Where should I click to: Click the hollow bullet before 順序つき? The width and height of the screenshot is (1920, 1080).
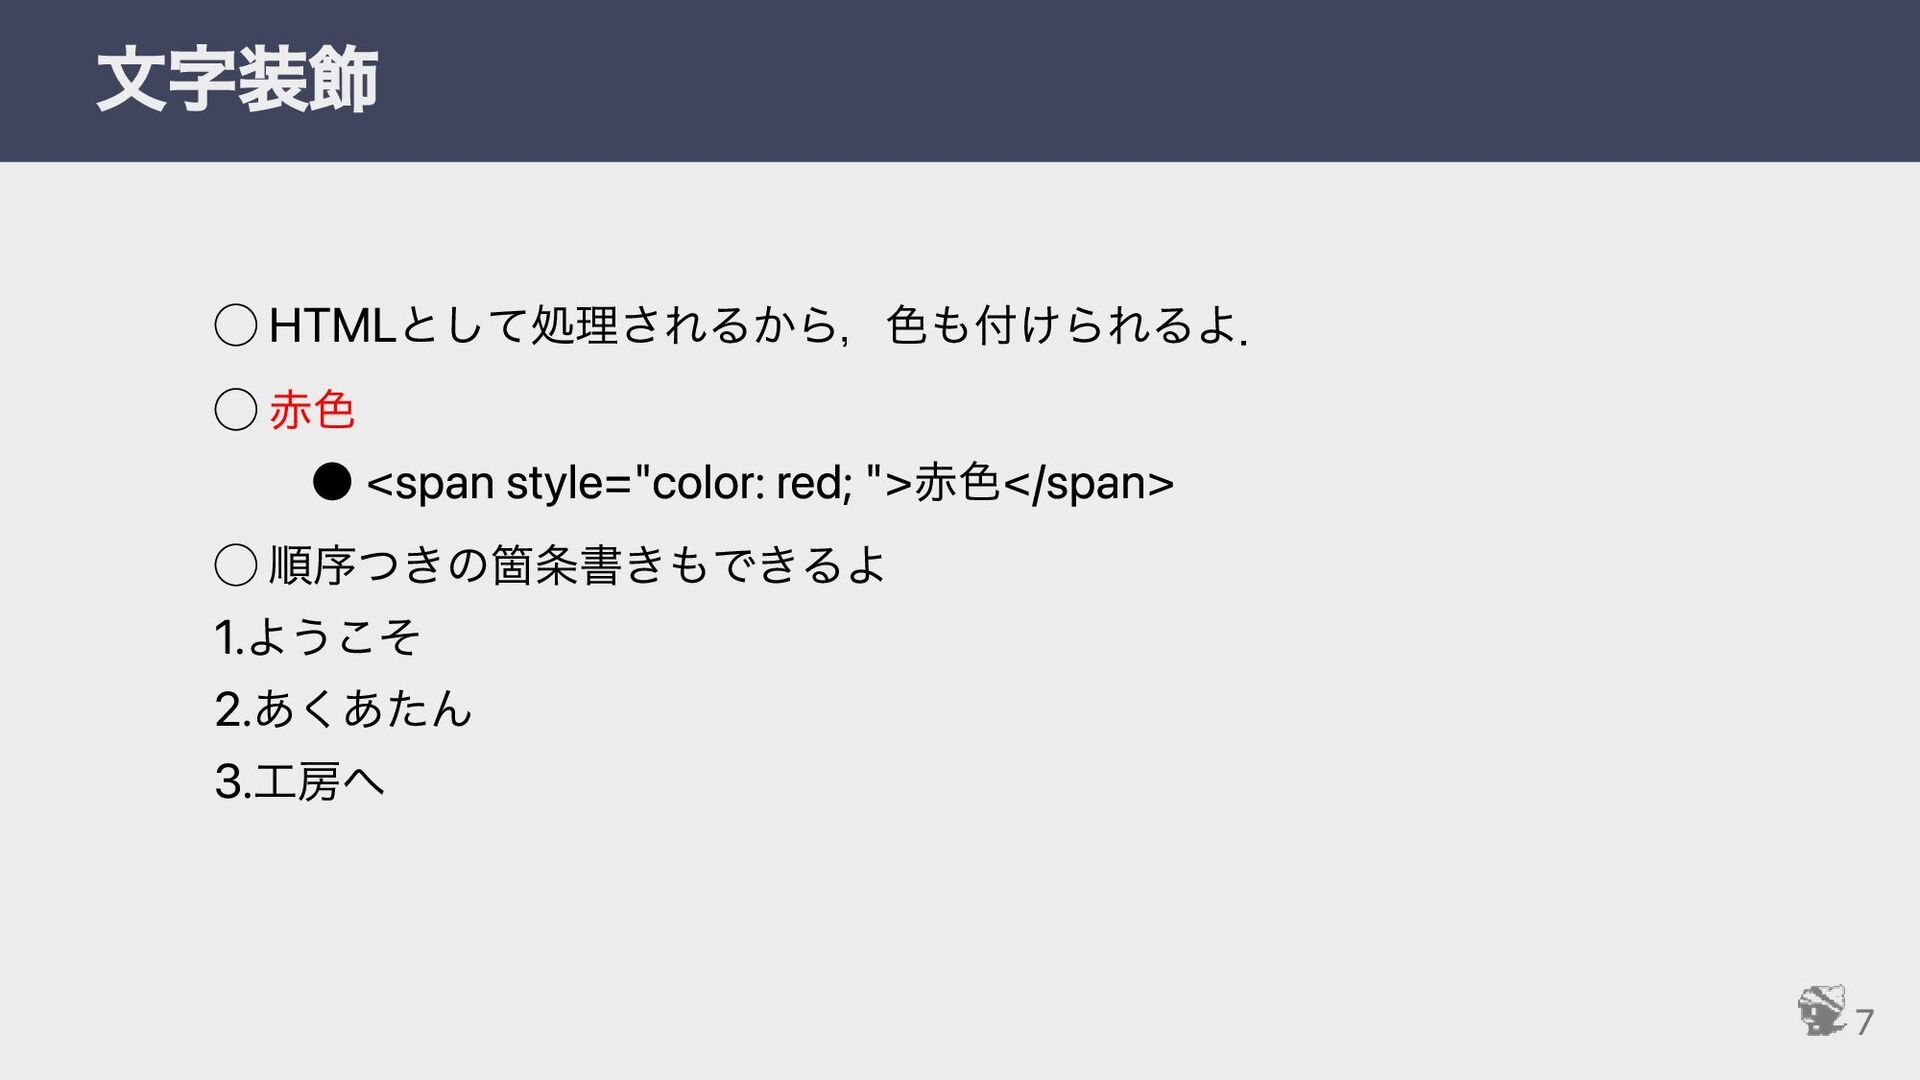point(236,566)
